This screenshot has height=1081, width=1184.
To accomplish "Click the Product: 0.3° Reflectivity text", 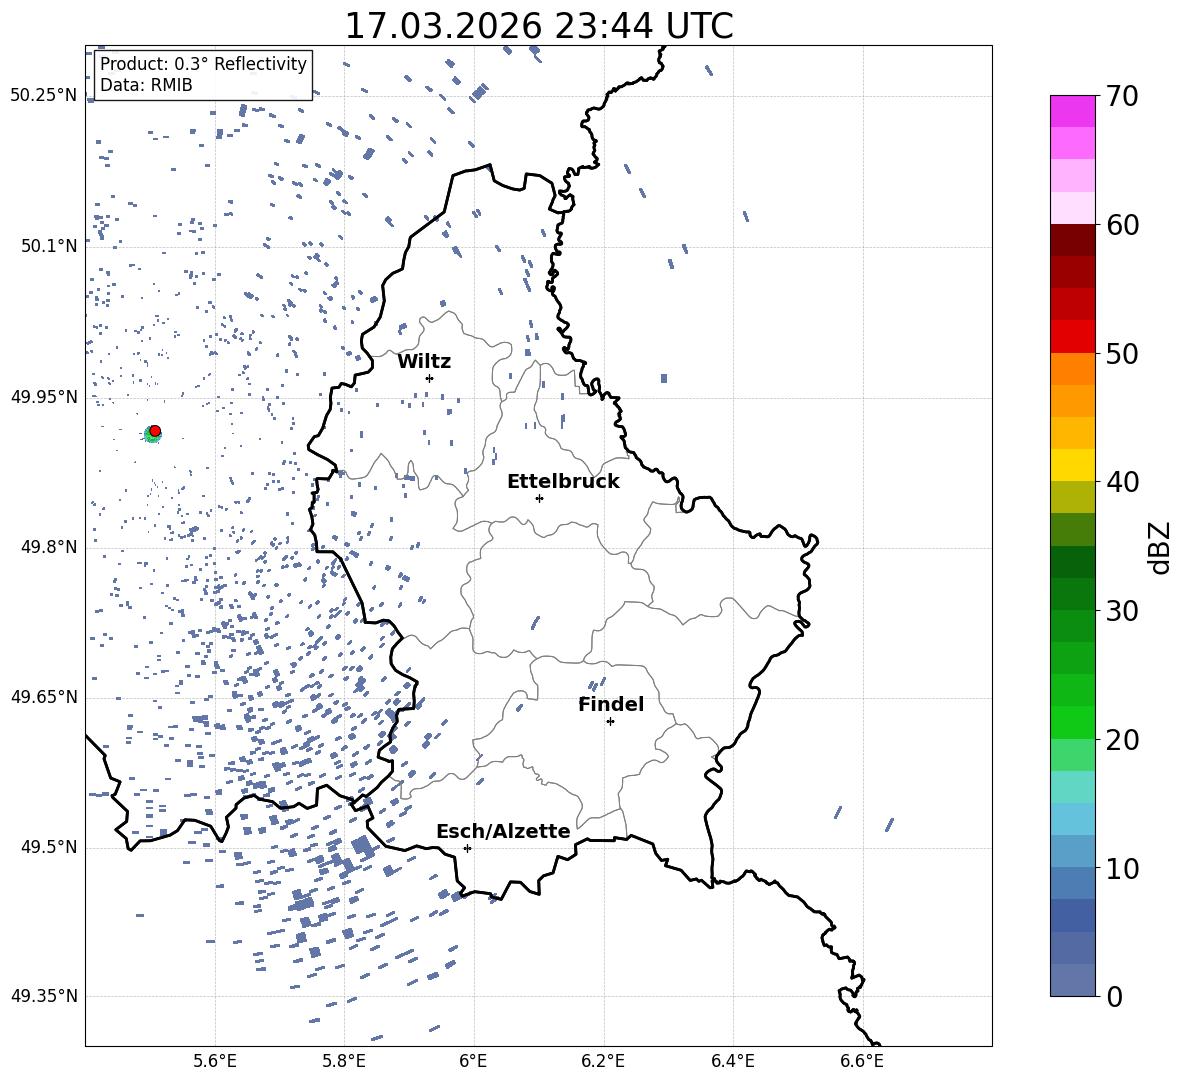I will coord(203,63).
